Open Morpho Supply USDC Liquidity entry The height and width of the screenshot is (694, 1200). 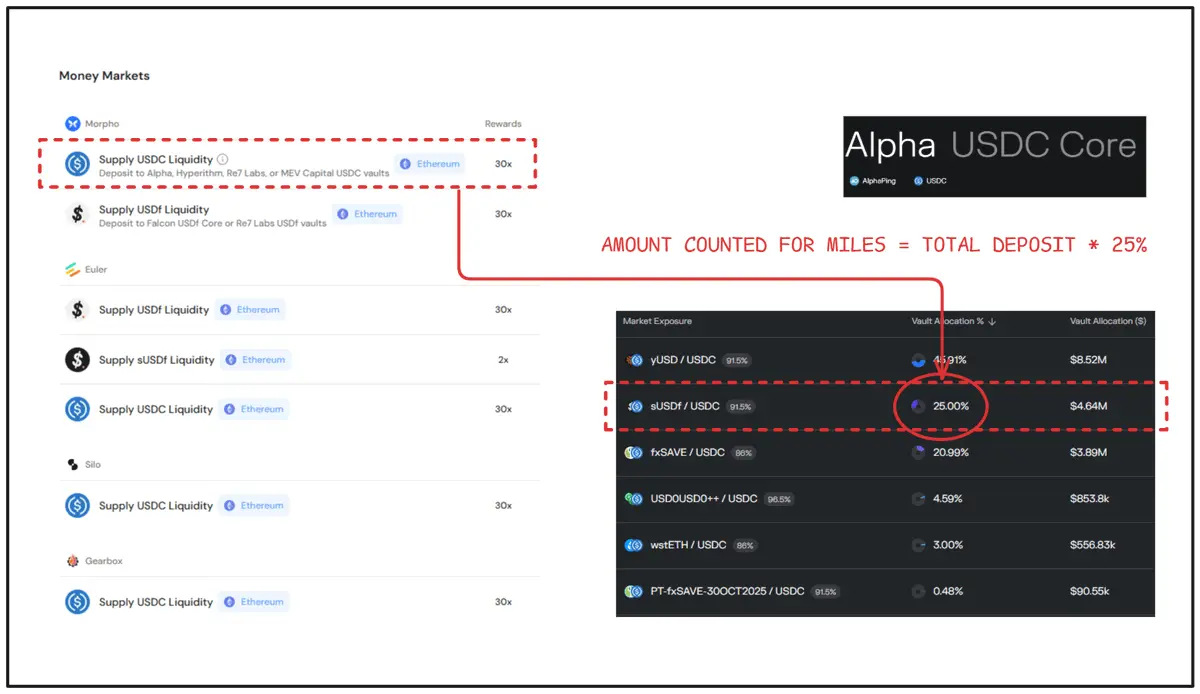tap(156, 159)
